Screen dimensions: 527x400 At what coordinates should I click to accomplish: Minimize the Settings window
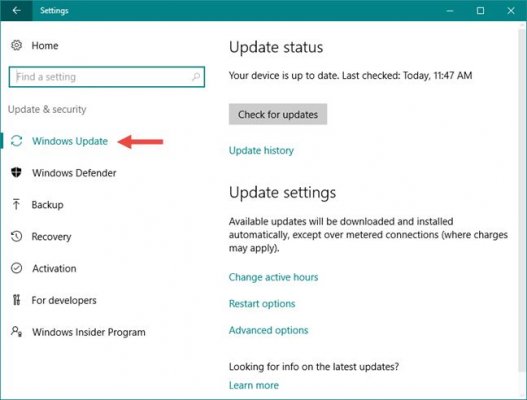(450, 10)
